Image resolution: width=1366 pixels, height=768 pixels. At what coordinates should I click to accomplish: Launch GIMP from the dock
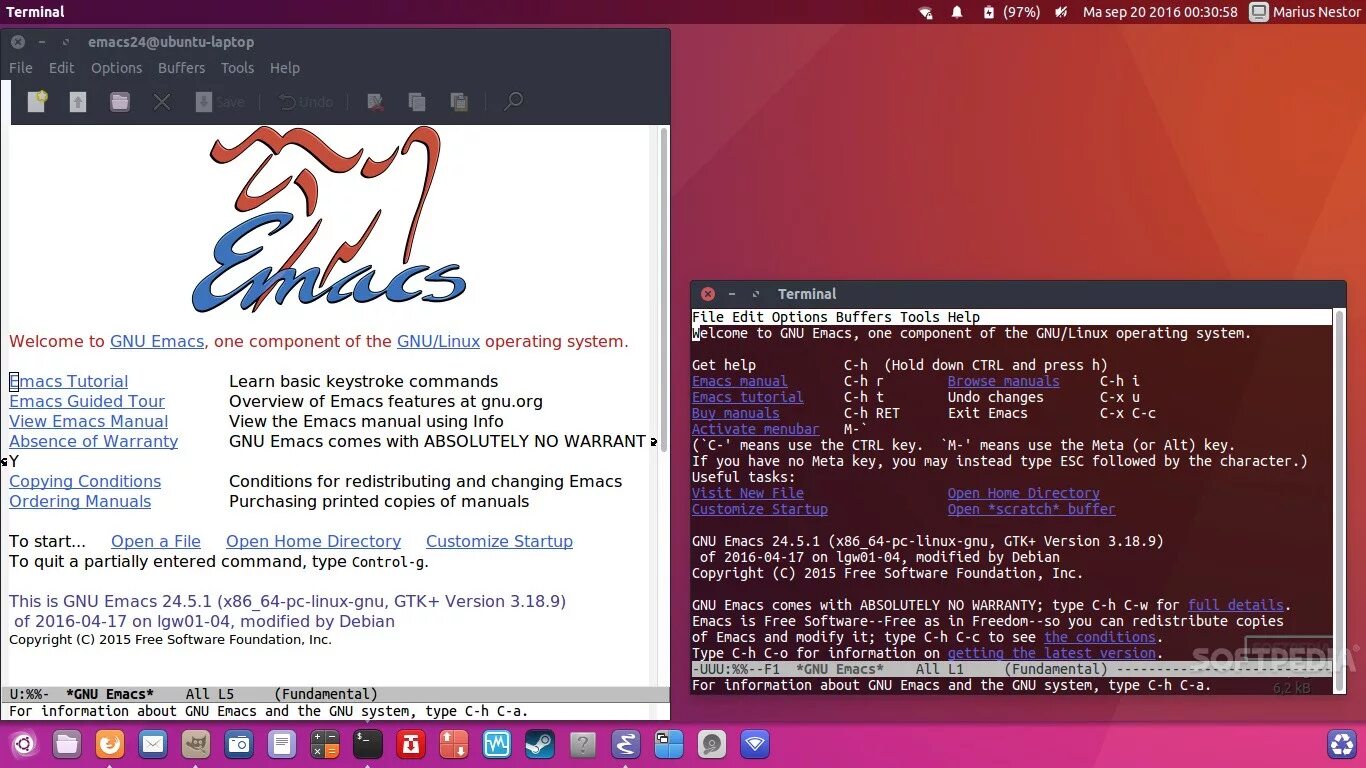tap(196, 744)
